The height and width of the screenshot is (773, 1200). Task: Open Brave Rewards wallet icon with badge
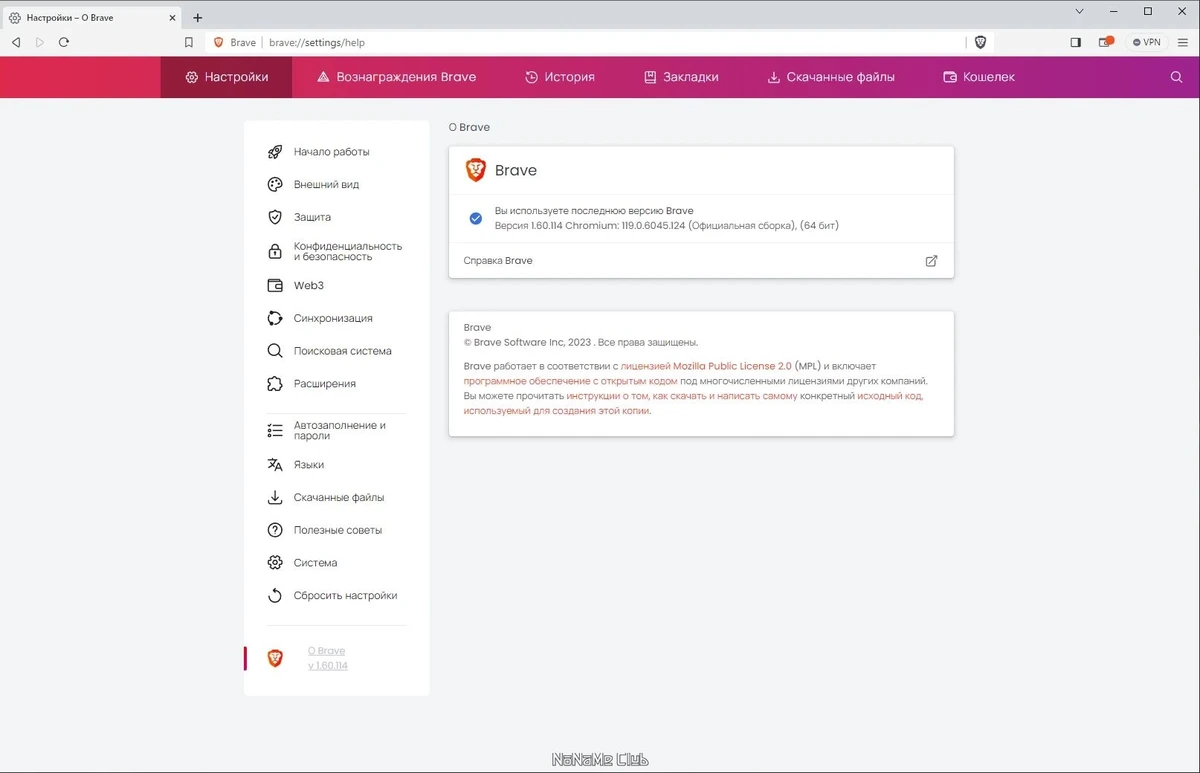pos(1105,42)
